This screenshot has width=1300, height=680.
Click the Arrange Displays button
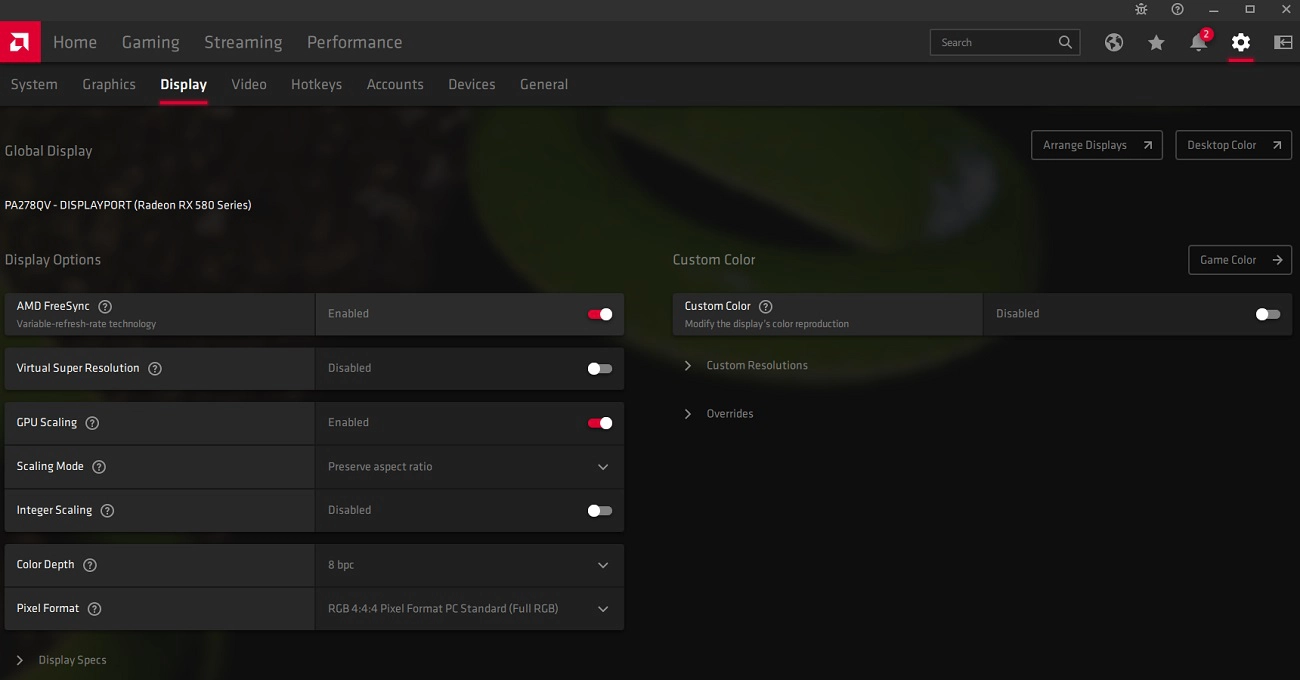pos(1097,145)
